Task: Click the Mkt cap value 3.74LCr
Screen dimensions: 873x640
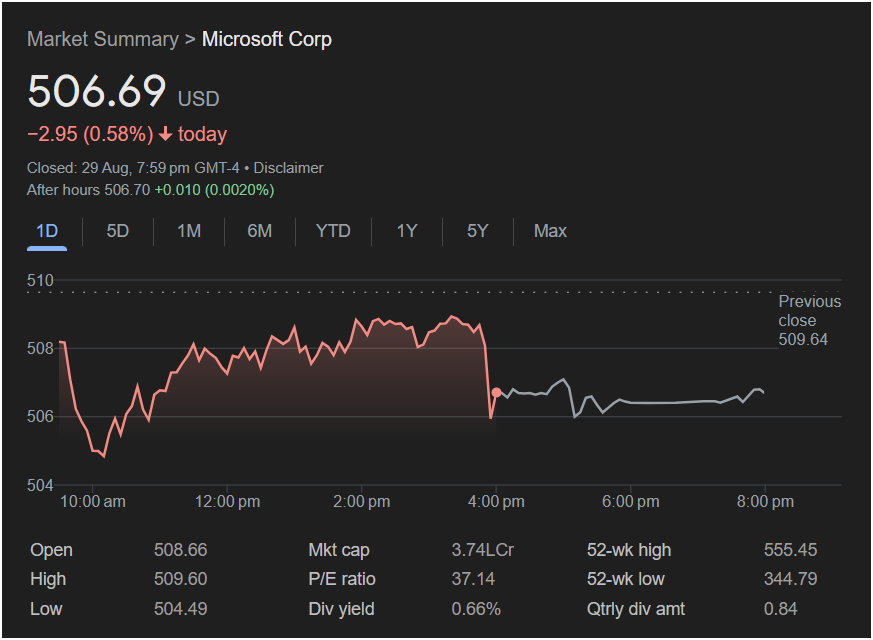Action: pos(483,550)
